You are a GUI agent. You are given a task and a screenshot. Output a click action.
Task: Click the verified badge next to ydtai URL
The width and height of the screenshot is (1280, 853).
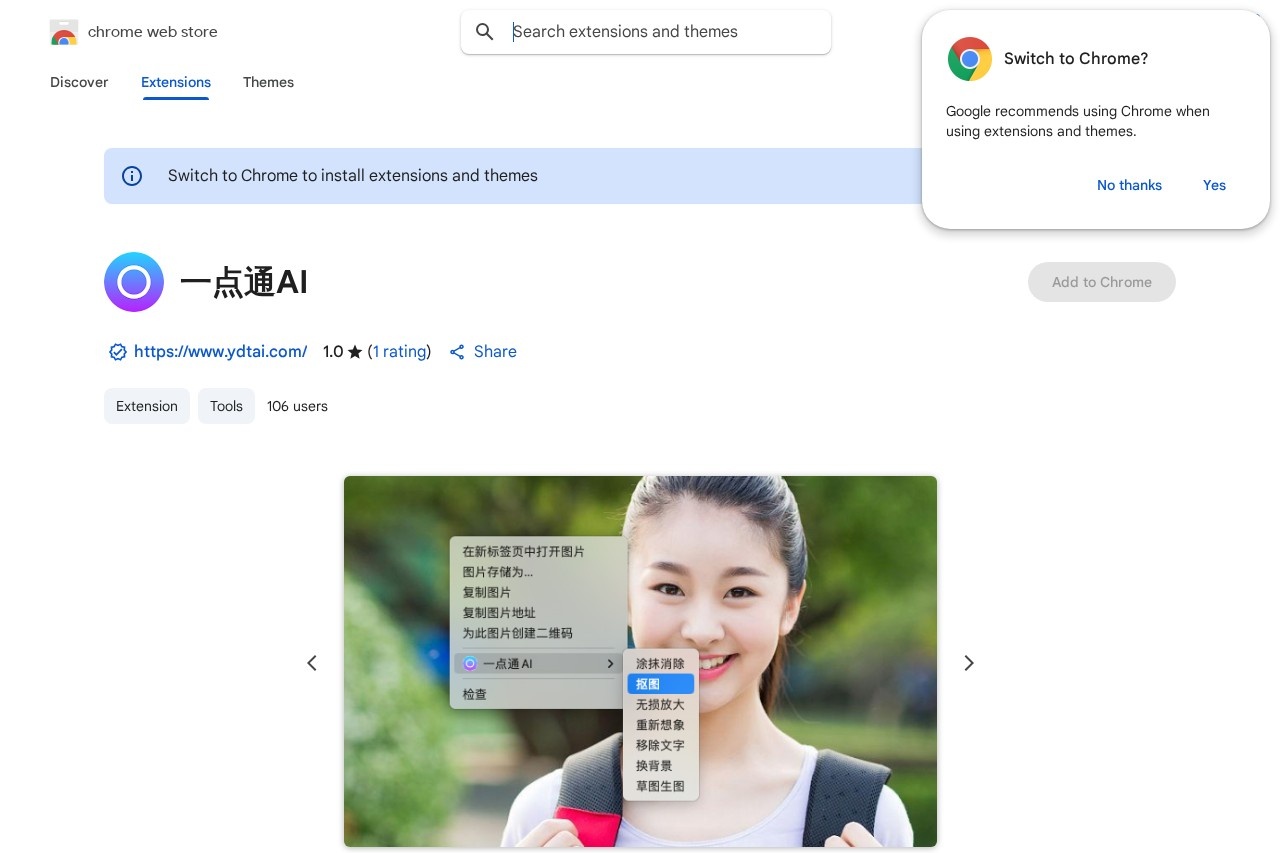[117, 352]
